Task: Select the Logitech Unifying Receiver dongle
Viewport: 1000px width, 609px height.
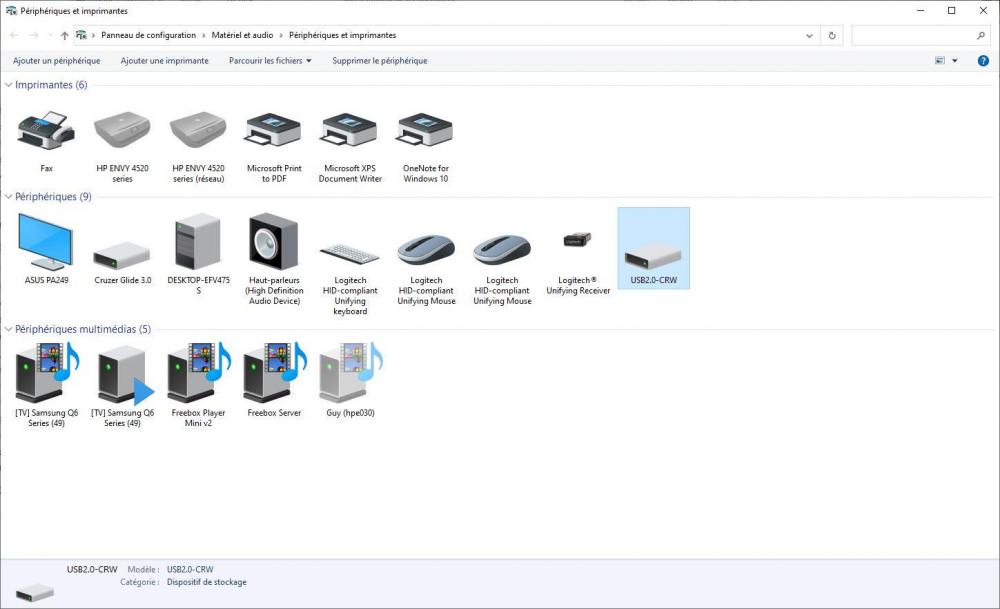Action: (578, 244)
